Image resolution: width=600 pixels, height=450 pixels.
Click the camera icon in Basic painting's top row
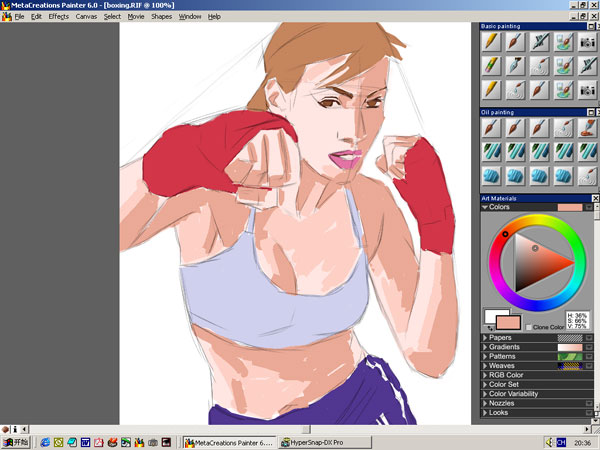pos(587,41)
